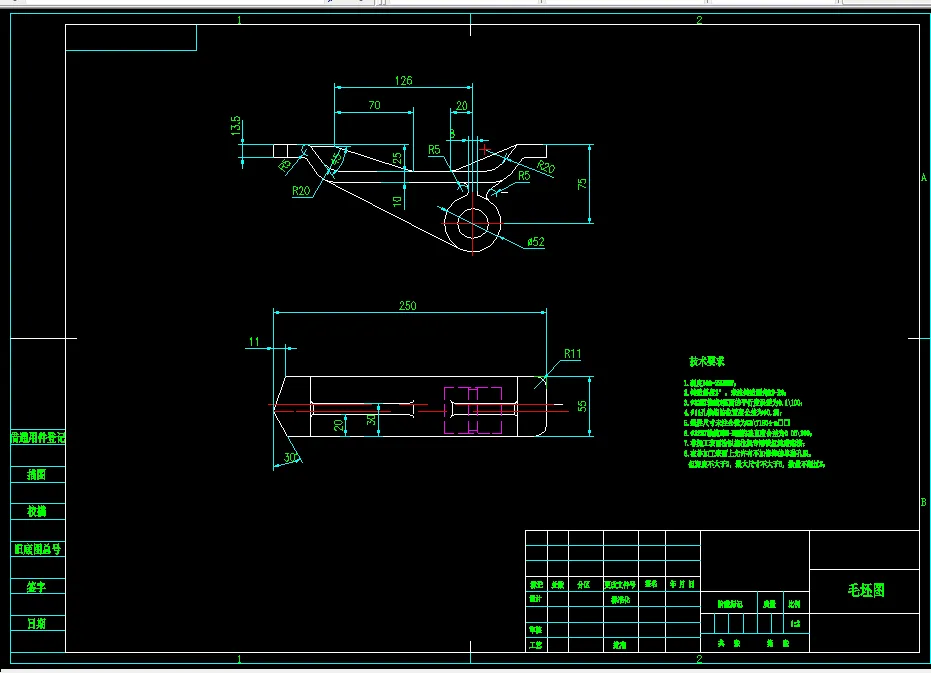Click the 日期 sidebar label
Viewport: 931px width, 673px height.
coord(36,623)
